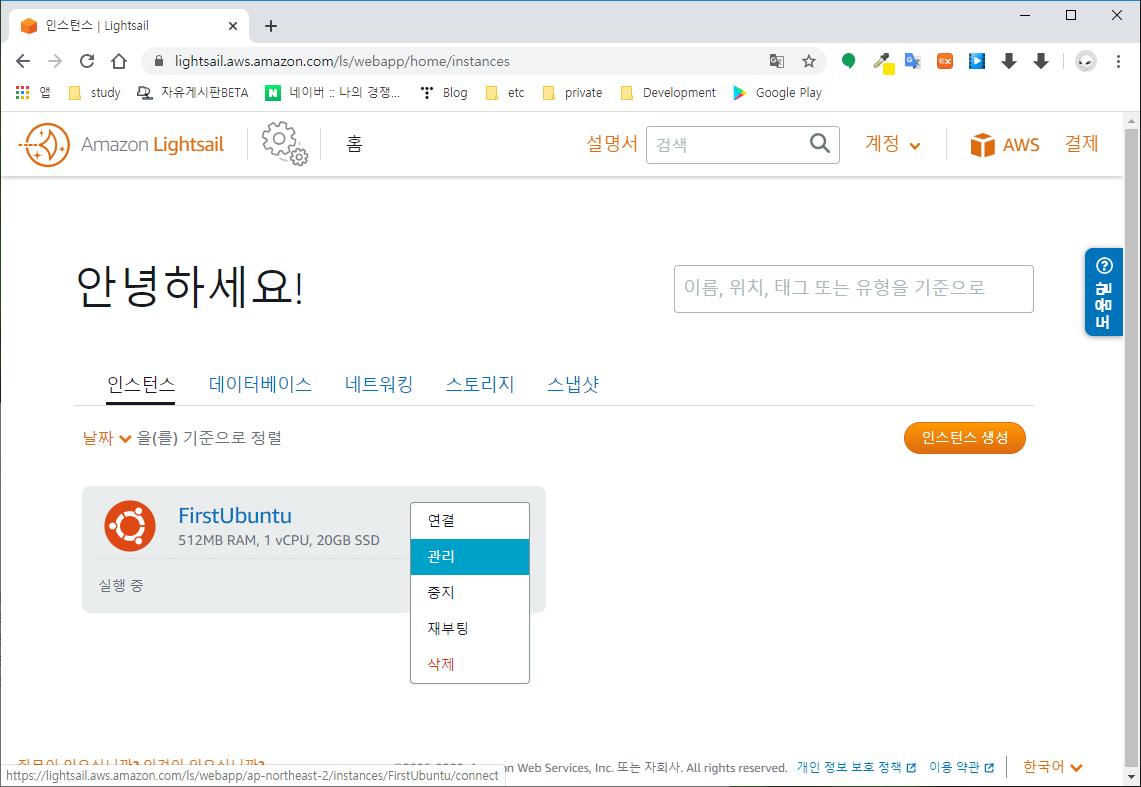Open the new tab plus button
Screen dimensions: 1141x787
(x=271, y=26)
